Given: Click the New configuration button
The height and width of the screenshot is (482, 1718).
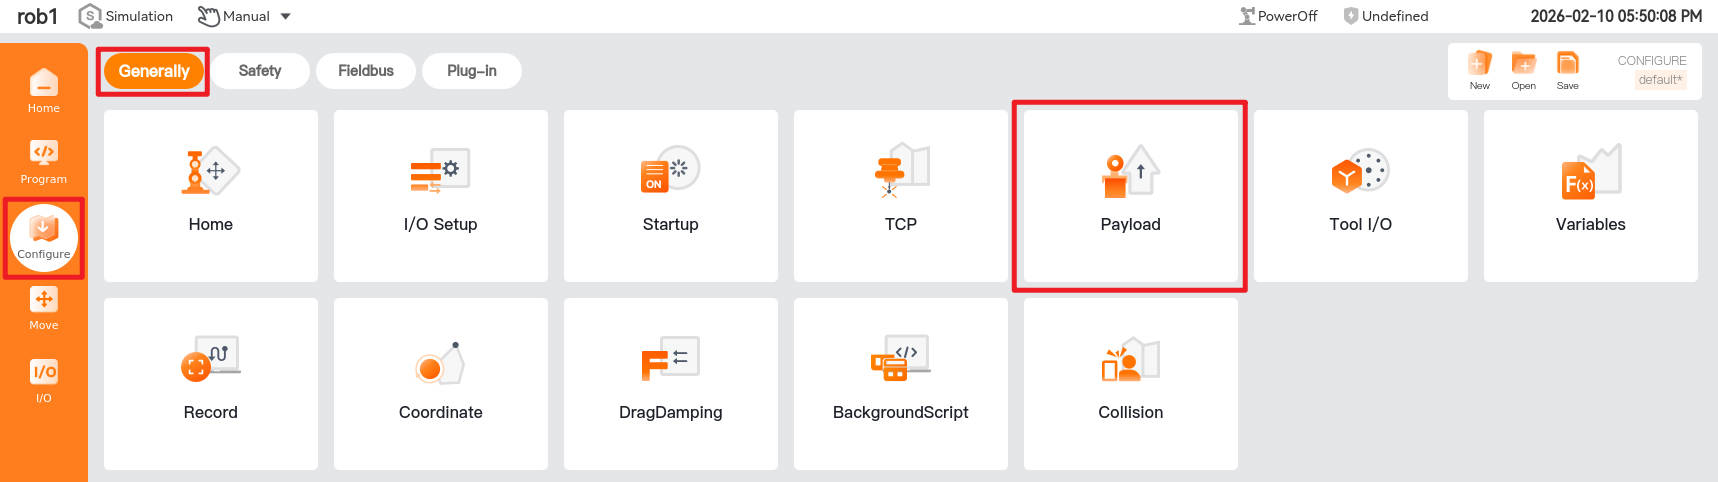Looking at the screenshot, I should tap(1479, 71).
